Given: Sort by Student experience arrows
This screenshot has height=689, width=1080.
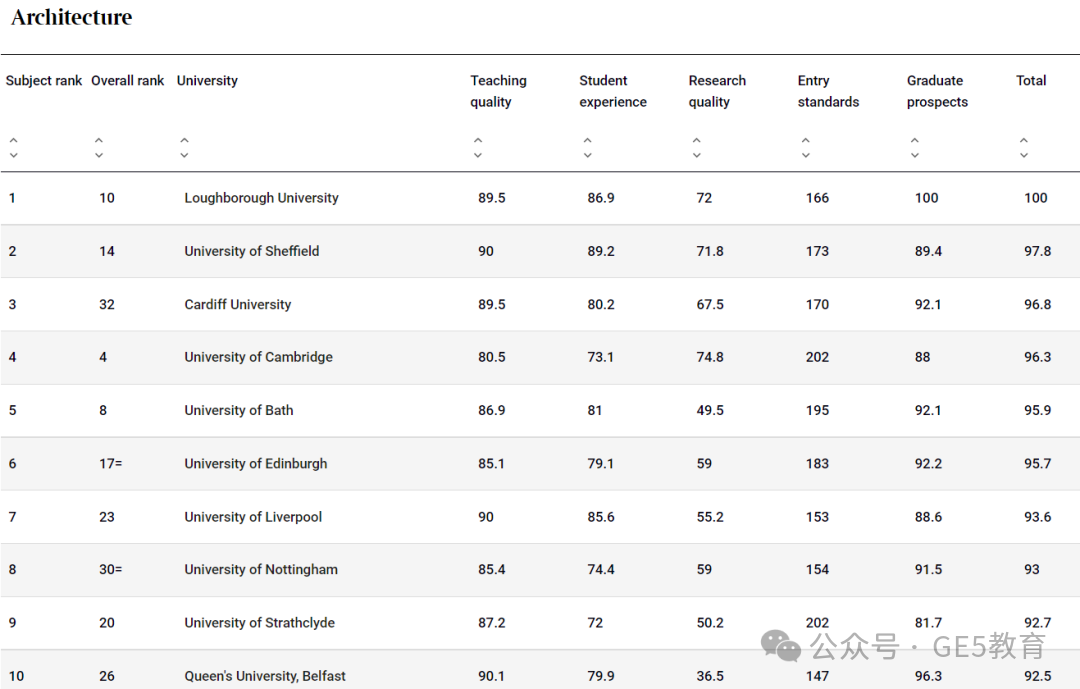Looking at the screenshot, I should click(587, 147).
